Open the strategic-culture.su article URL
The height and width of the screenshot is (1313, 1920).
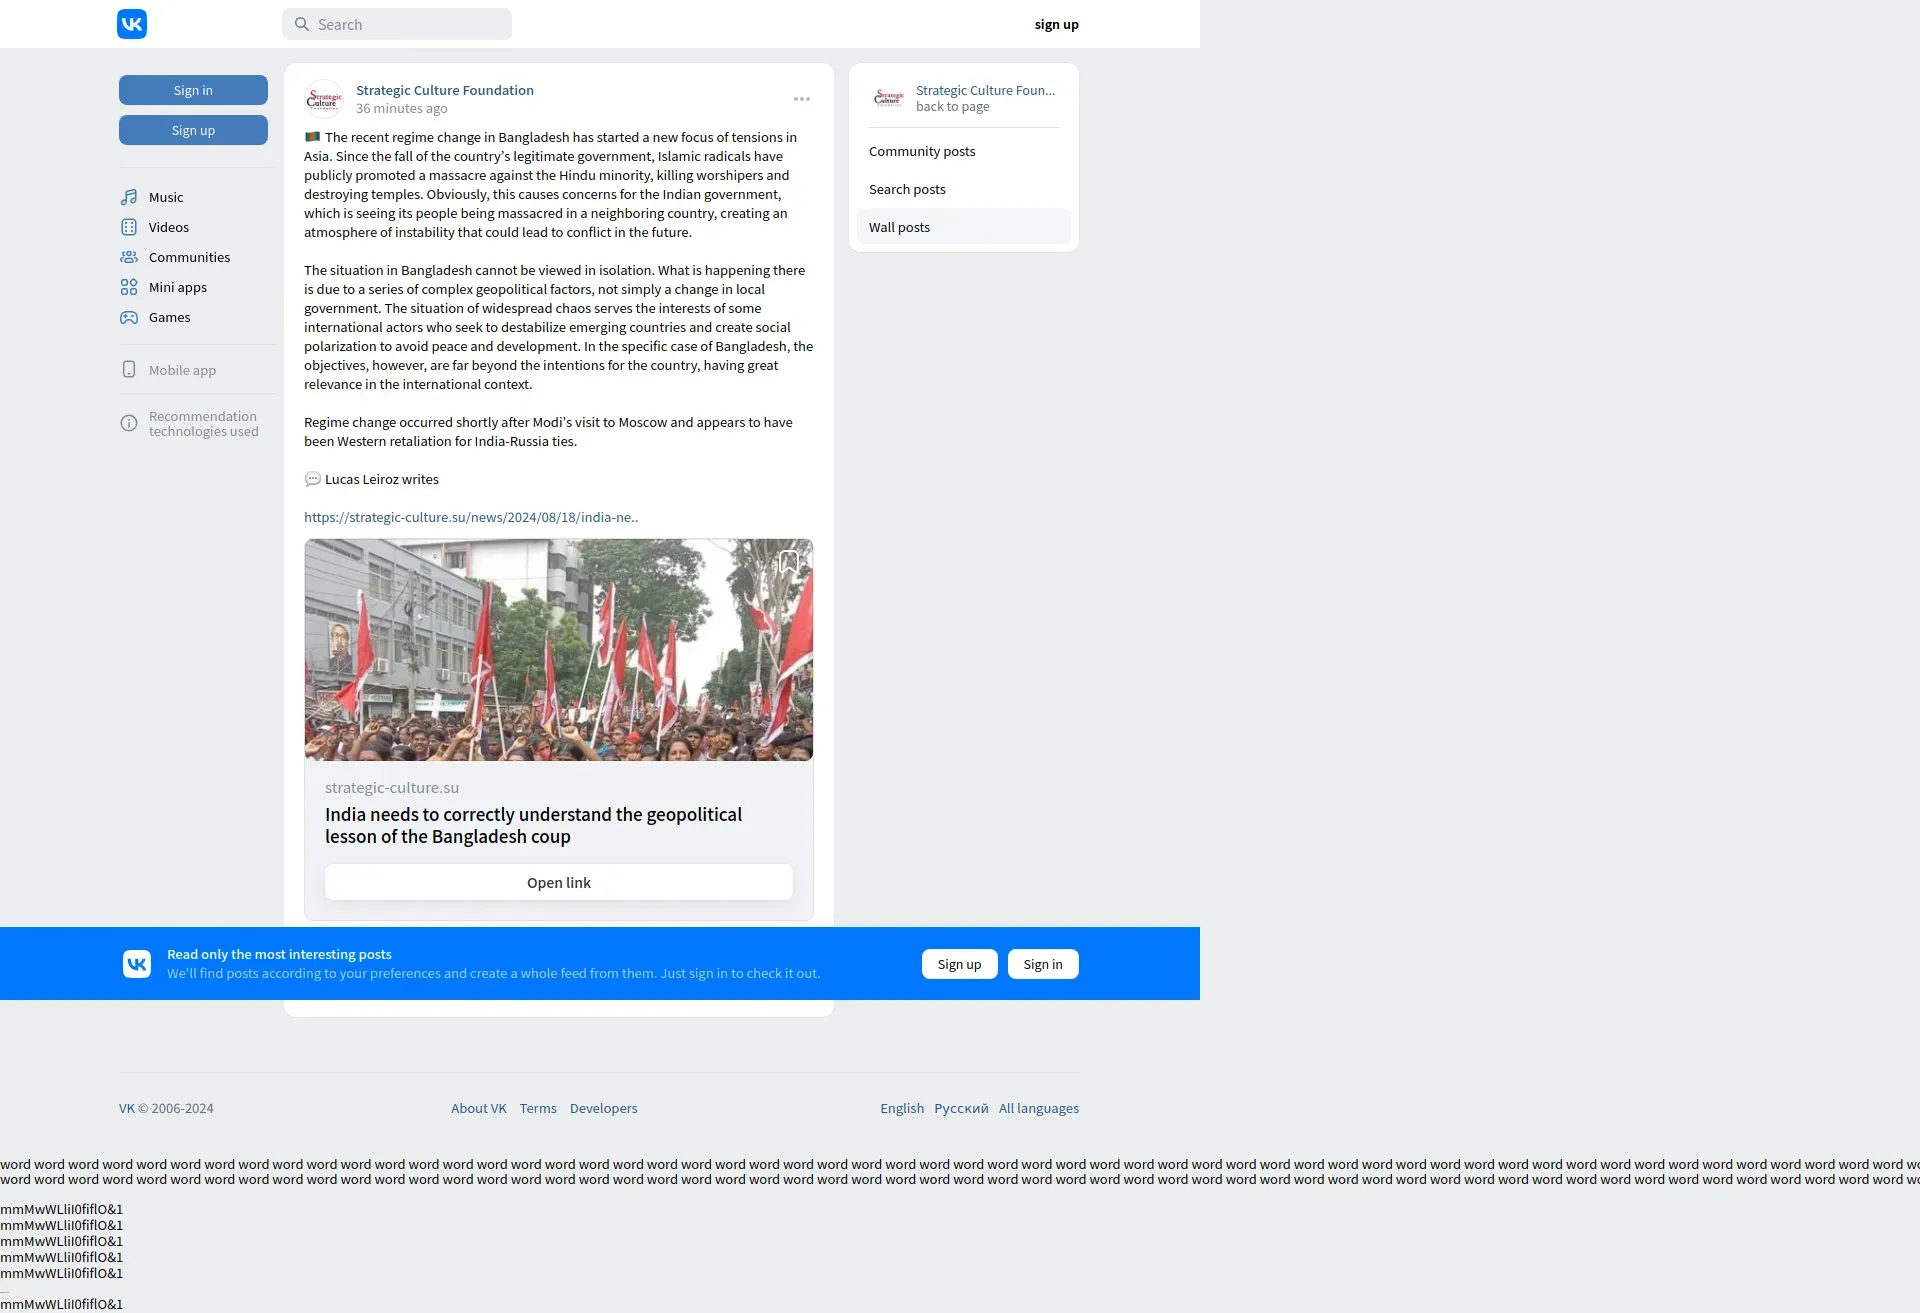click(471, 517)
